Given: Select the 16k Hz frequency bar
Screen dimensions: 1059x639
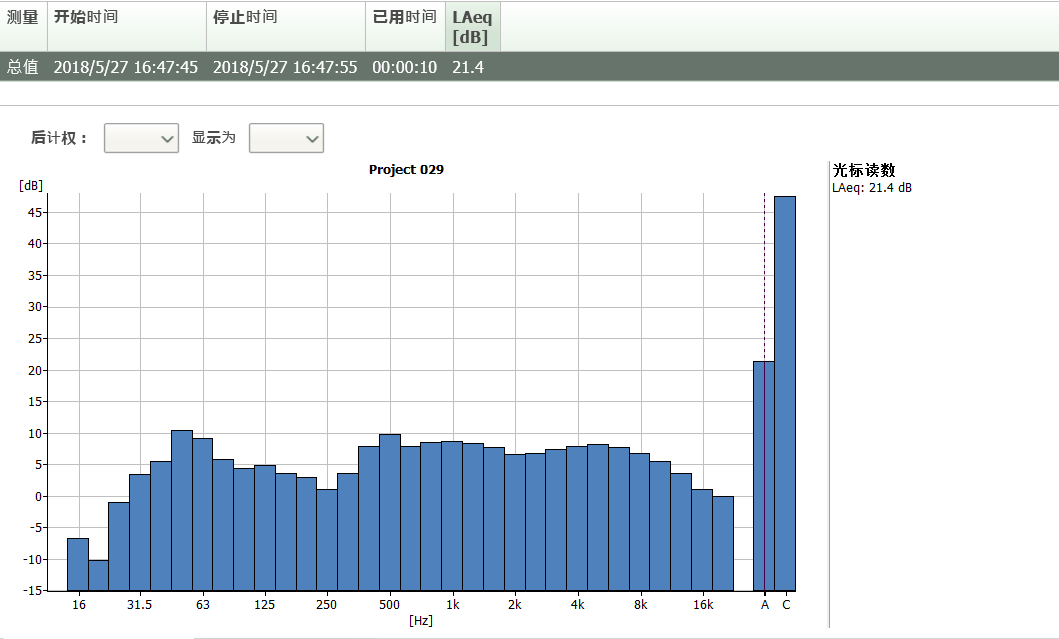Looking at the screenshot, I should point(702,539).
